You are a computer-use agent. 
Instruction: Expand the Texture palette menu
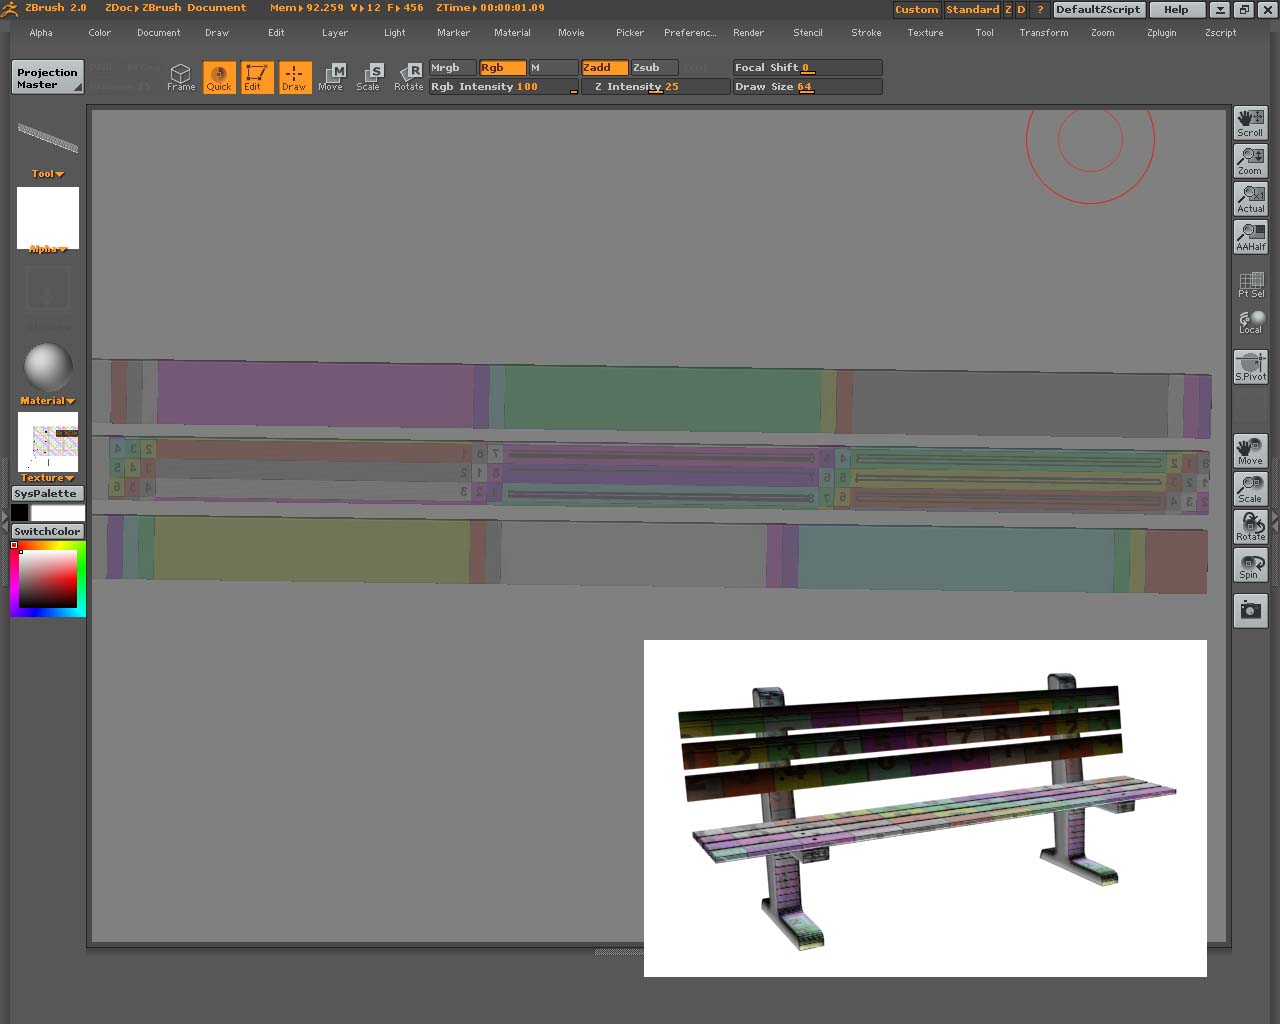(x=46, y=477)
